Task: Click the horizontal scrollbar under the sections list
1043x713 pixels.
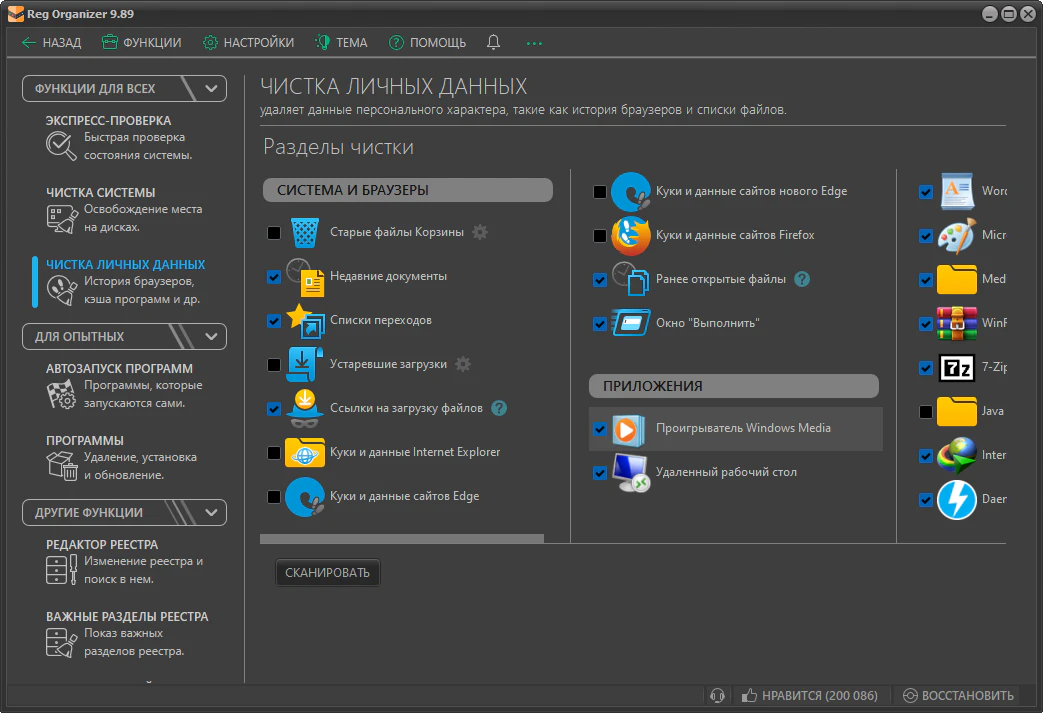Action: (x=402, y=538)
